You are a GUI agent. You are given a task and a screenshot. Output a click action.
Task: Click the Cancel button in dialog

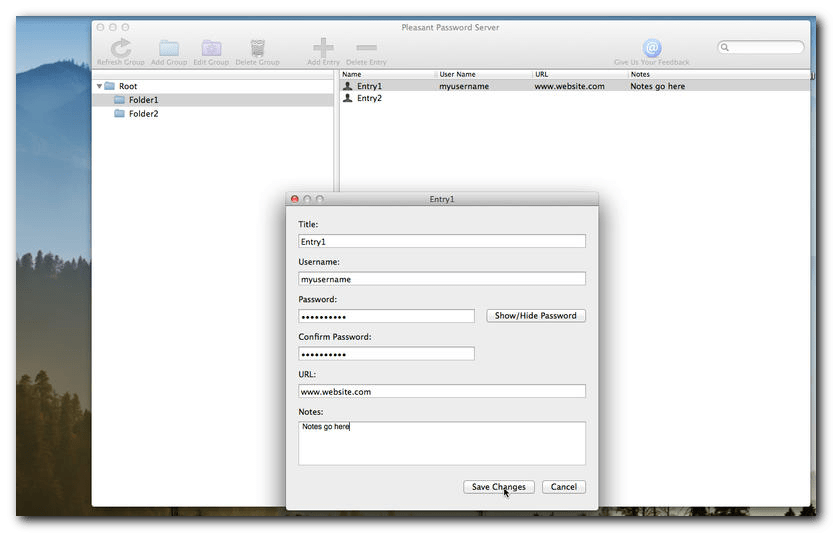(564, 487)
